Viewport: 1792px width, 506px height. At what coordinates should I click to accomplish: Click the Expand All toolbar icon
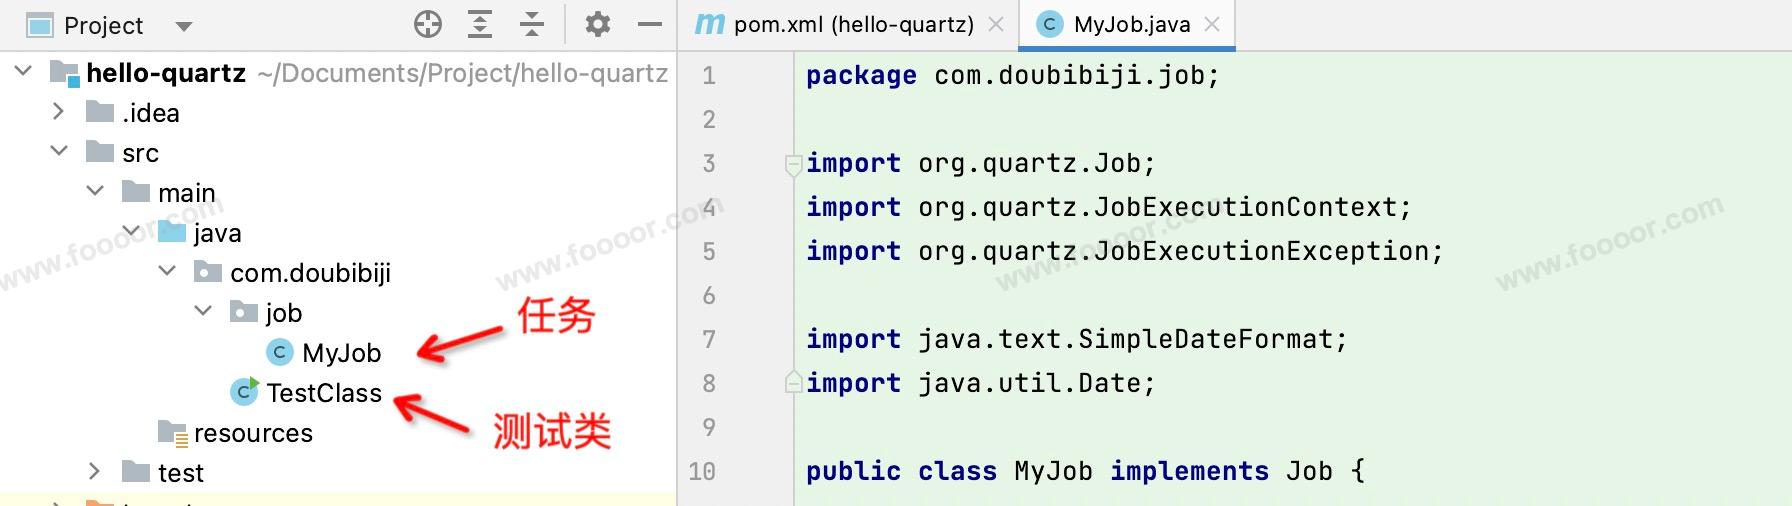point(480,25)
